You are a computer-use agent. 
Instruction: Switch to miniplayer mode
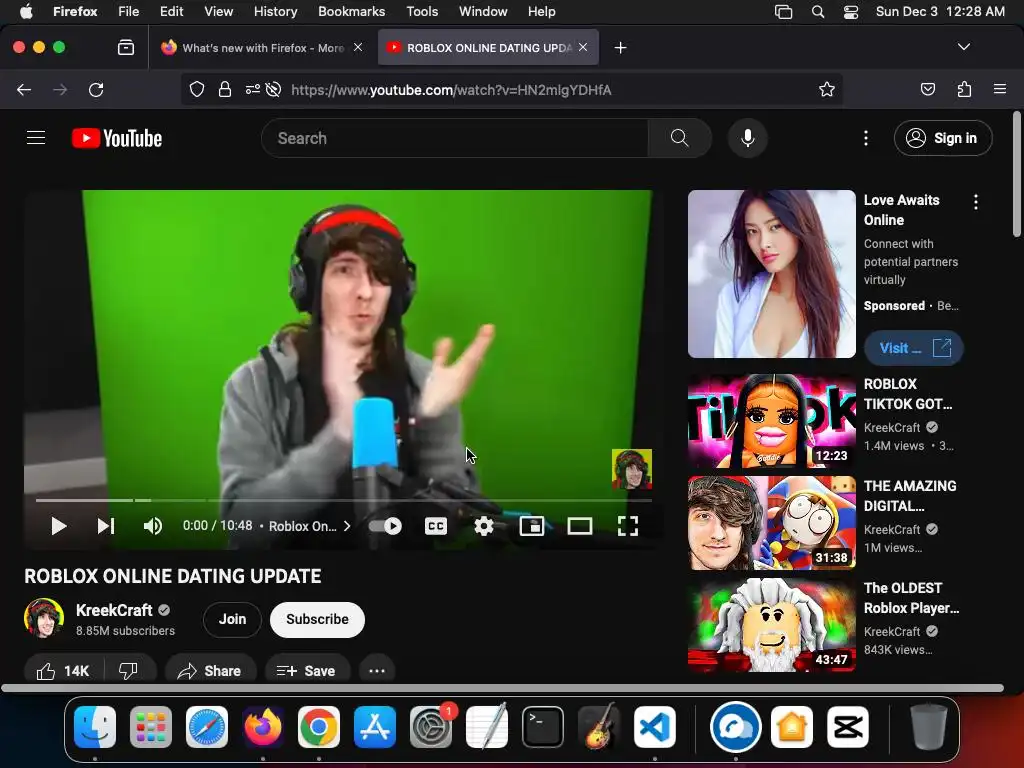point(532,526)
